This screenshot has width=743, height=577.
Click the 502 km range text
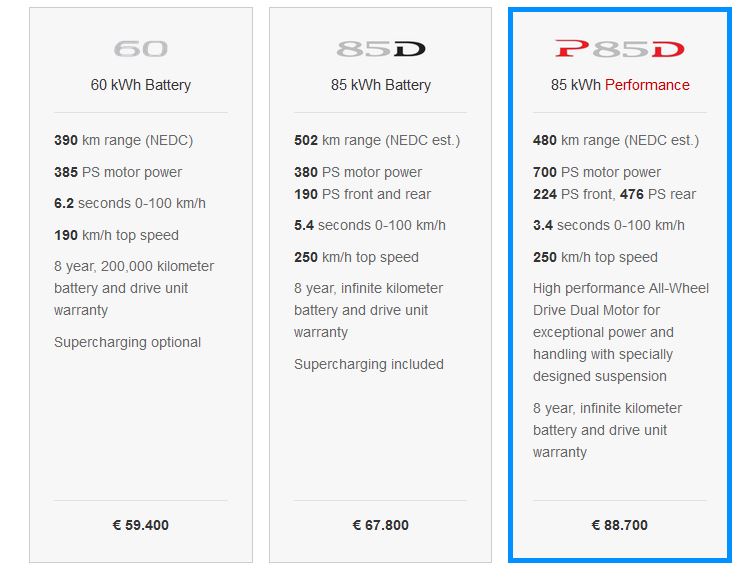point(377,140)
